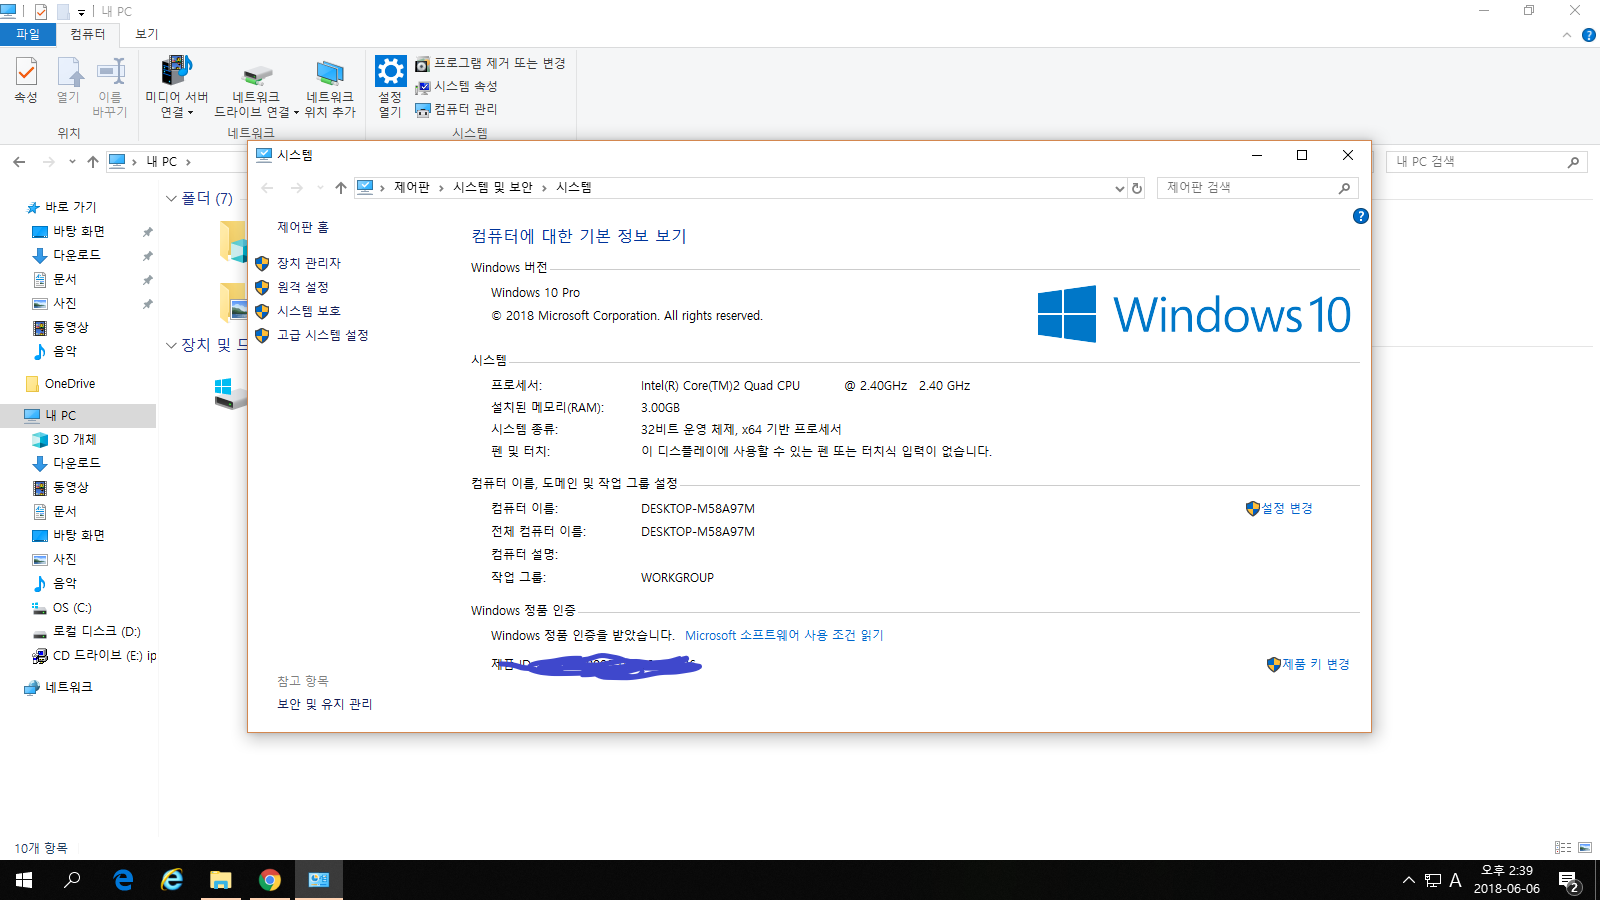This screenshot has height=900, width=1600.
Task: Open recent locations dropdown in Explorer
Action: (72, 161)
